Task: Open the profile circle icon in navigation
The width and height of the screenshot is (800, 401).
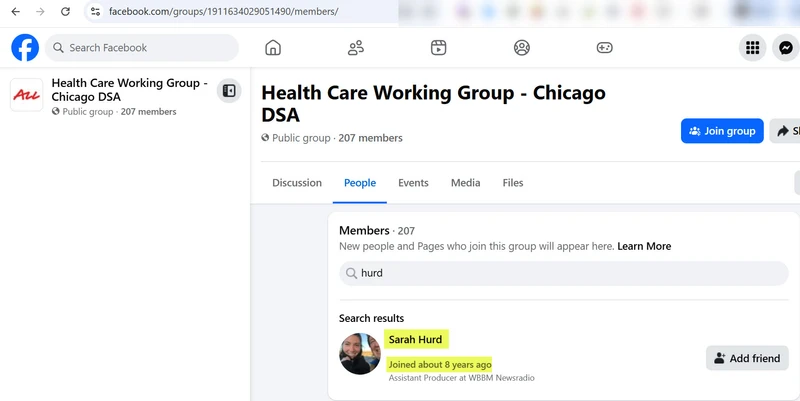Action: click(x=521, y=48)
